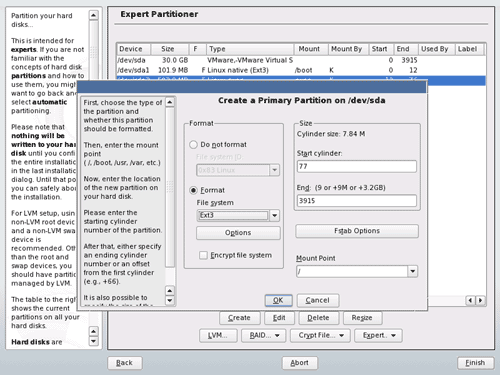This screenshot has width=500, height=375.
Task: Focus the Start cylinder field
Action: point(357,166)
